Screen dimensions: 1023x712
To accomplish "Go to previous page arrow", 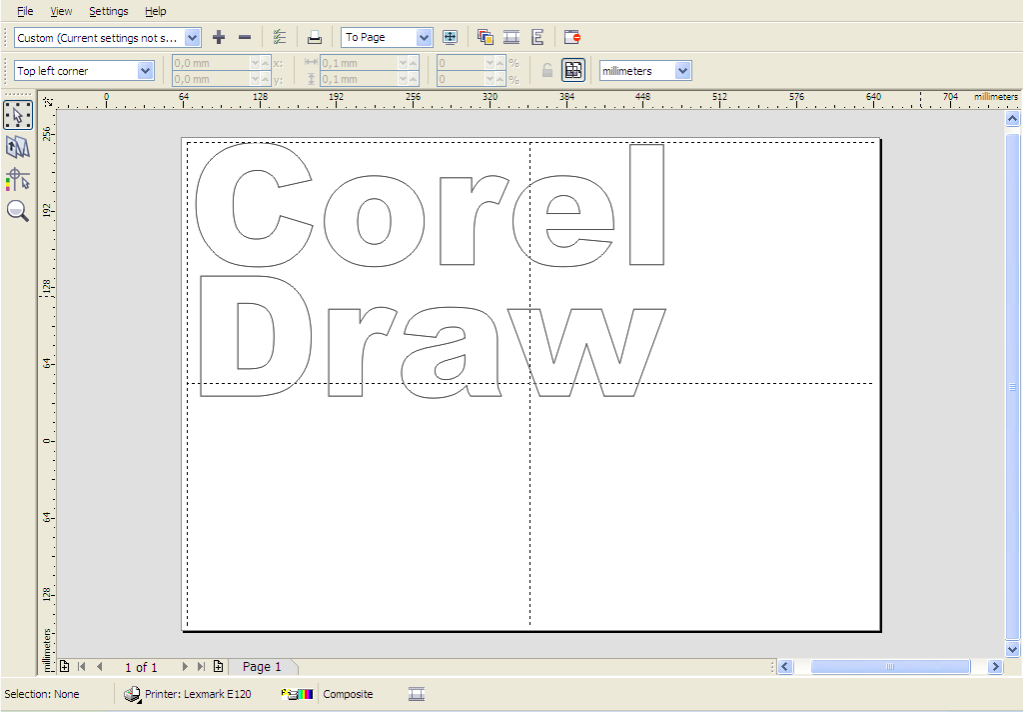I will point(100,666).
